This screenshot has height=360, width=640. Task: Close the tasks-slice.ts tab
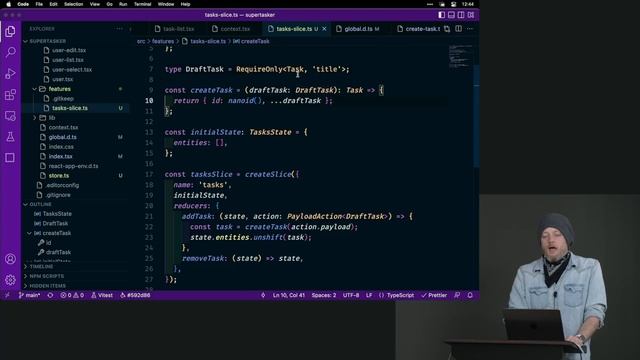324,29
